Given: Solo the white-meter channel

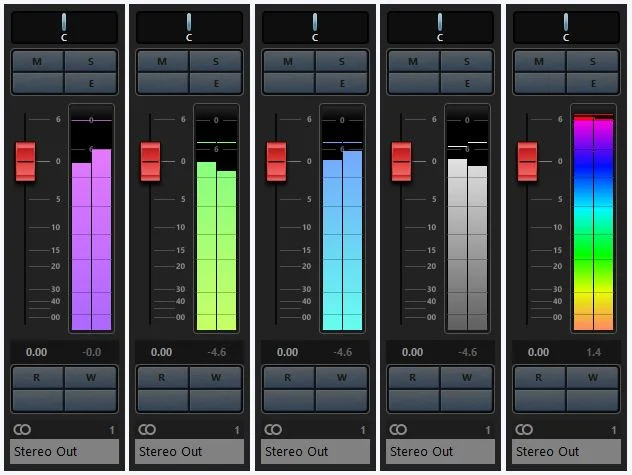Looking at the screenshot, I should 467,61.
